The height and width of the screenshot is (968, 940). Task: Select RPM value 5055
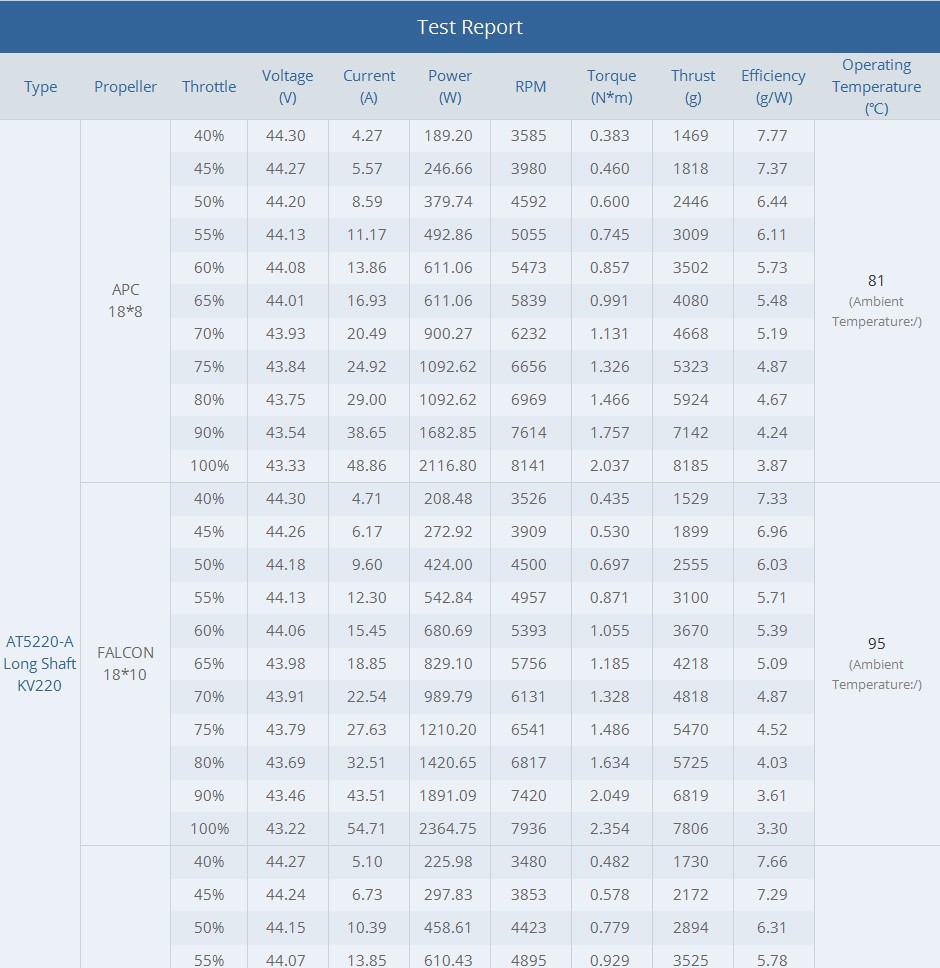pyautogui.click(x=528, y=235)
